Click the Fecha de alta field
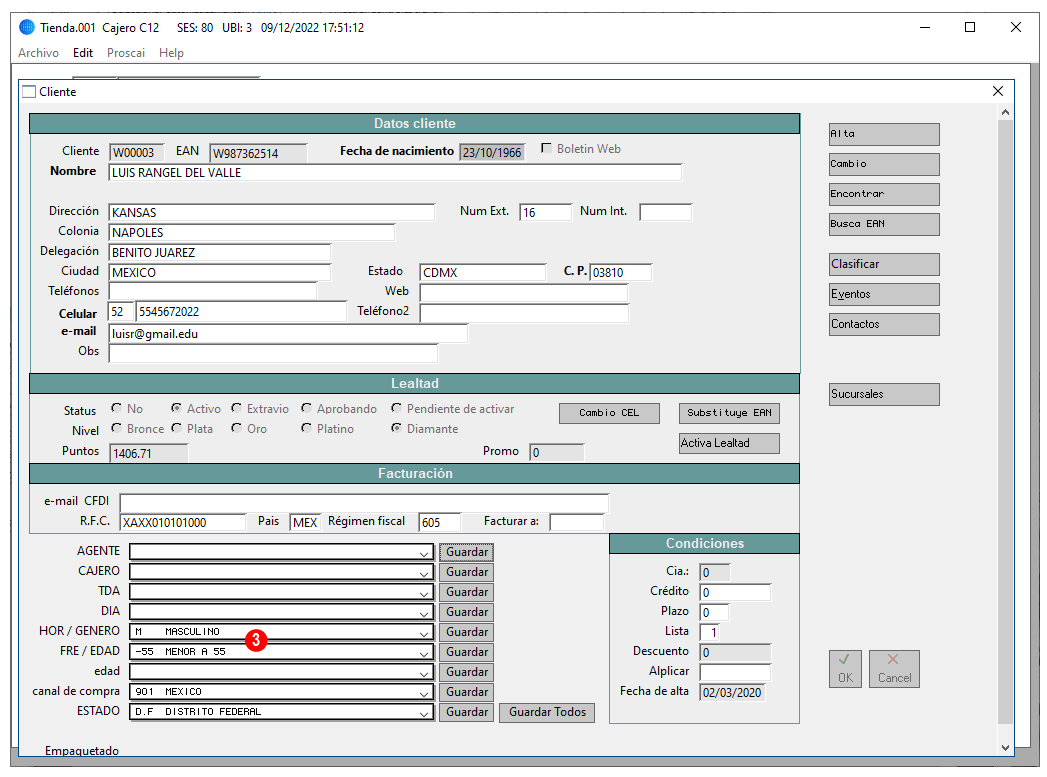Screen dimensions: 1047x777 coord(732,692)
